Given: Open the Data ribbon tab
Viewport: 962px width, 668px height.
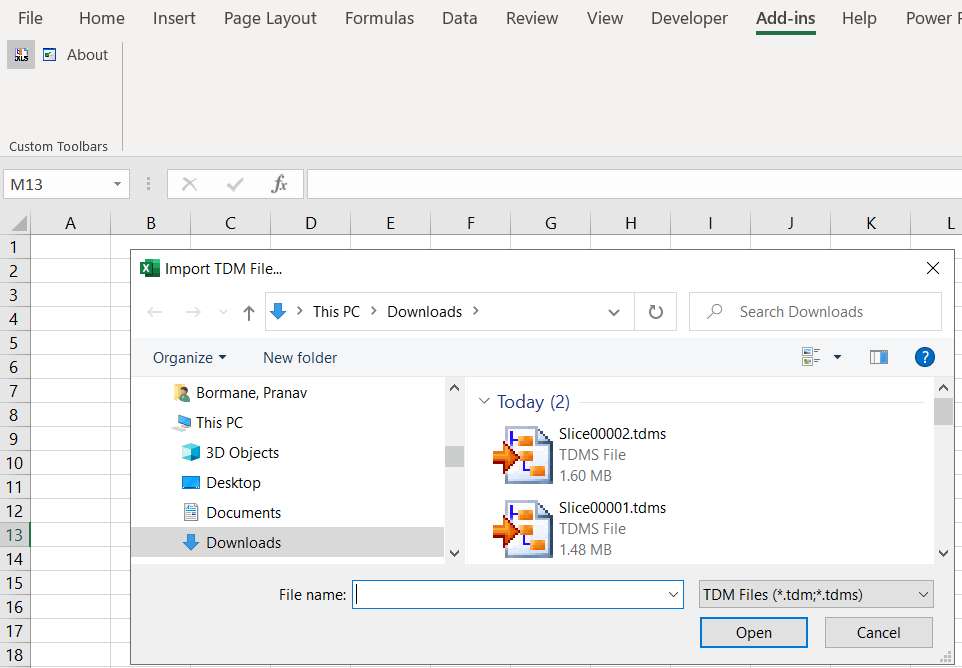Looking at the screenshot, I should (460, 18).
